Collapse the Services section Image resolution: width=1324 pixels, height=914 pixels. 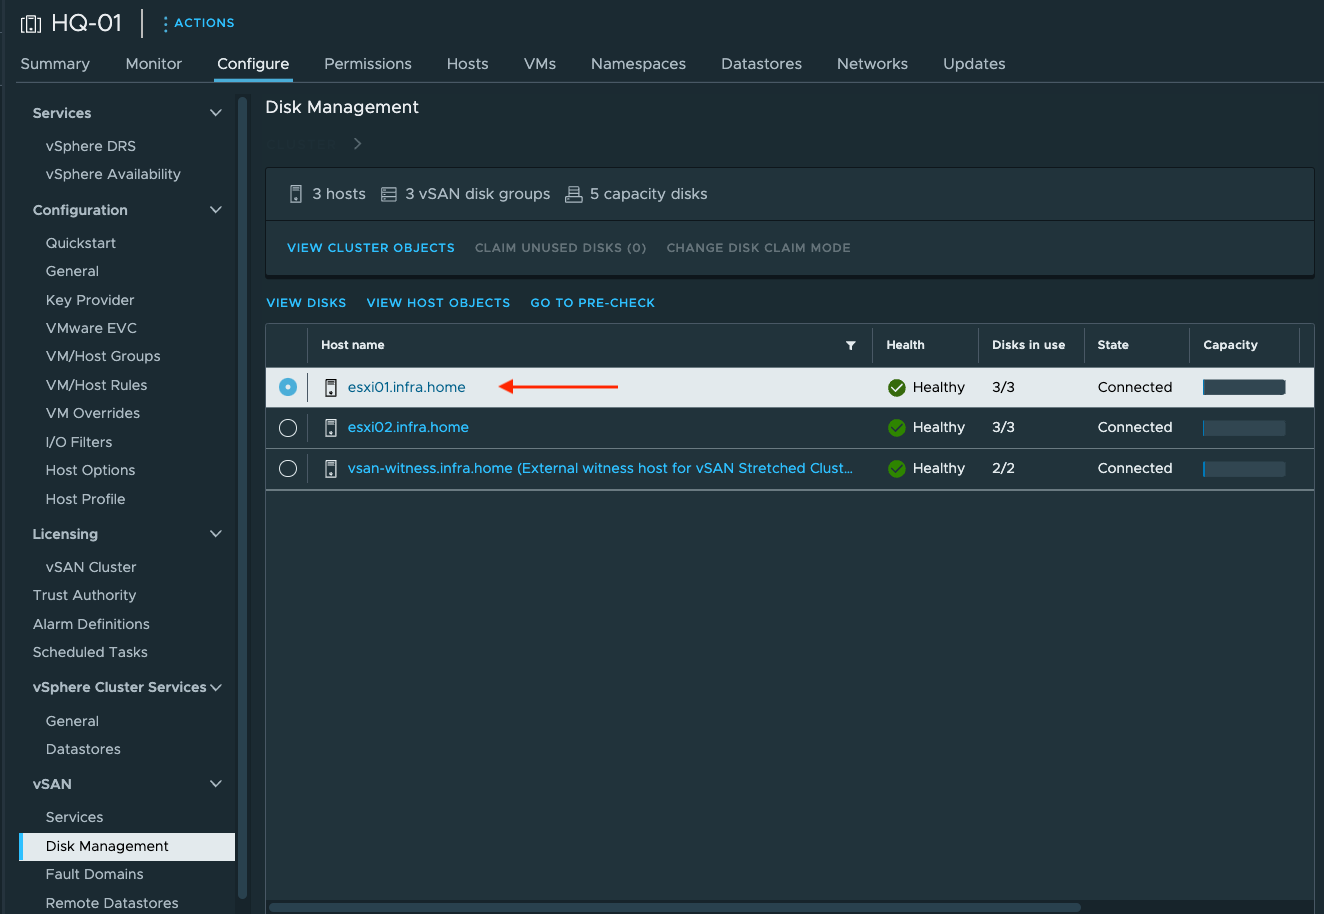pyautogui.click(x=215, y=112)
